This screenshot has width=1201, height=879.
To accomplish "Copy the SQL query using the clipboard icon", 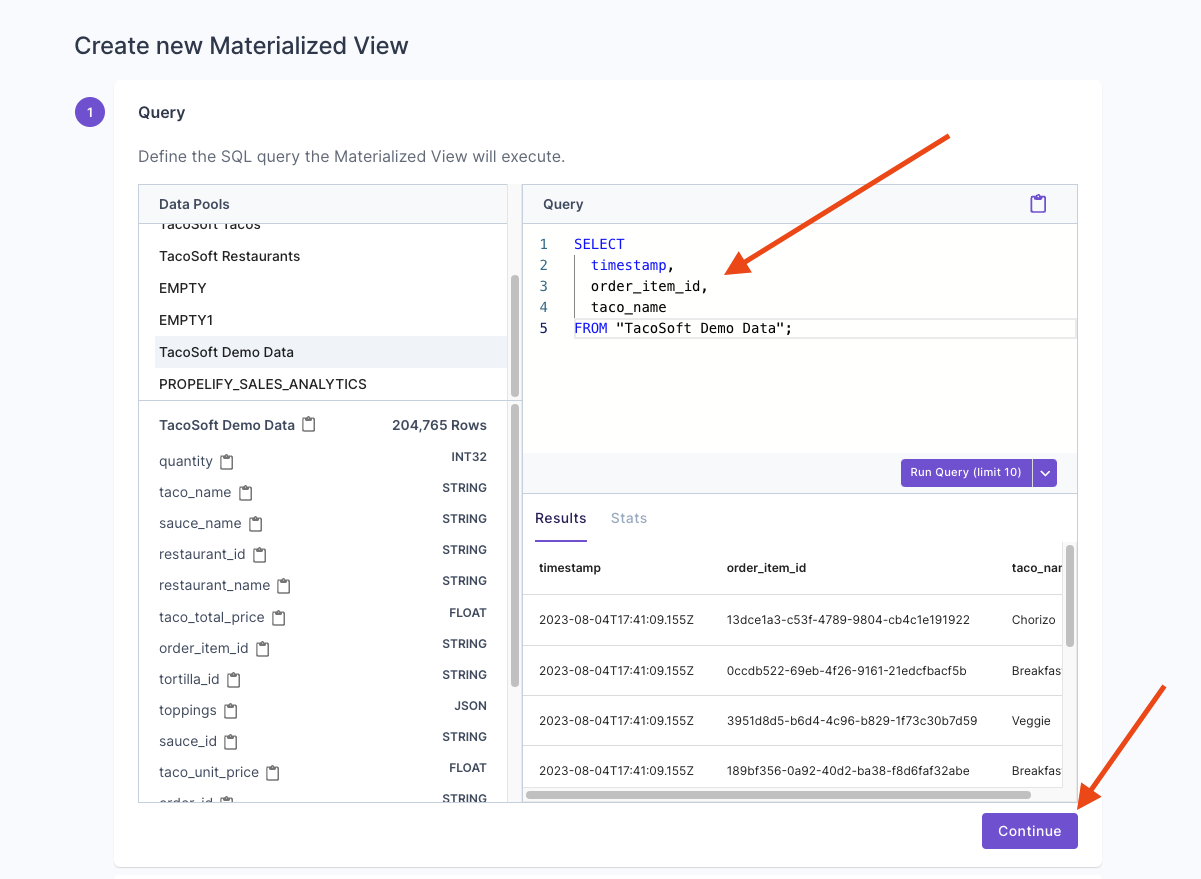I will [1037, 203].
